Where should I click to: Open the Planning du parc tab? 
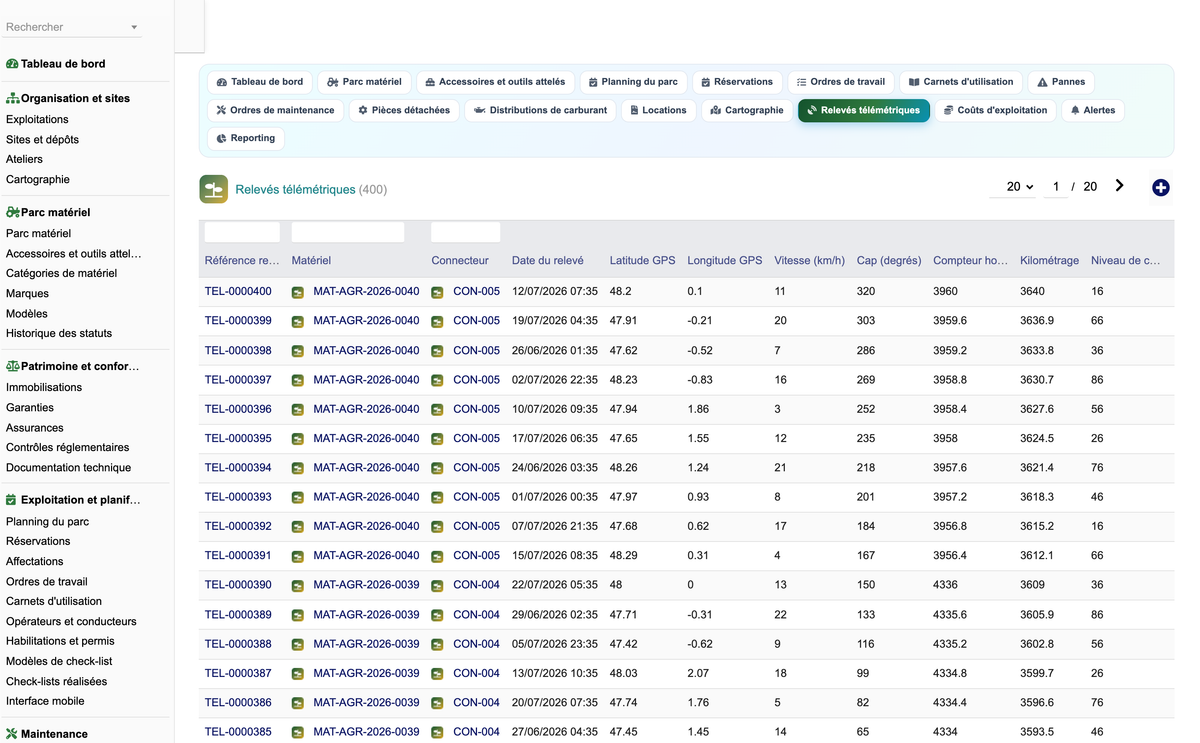(x=633, y=82)
